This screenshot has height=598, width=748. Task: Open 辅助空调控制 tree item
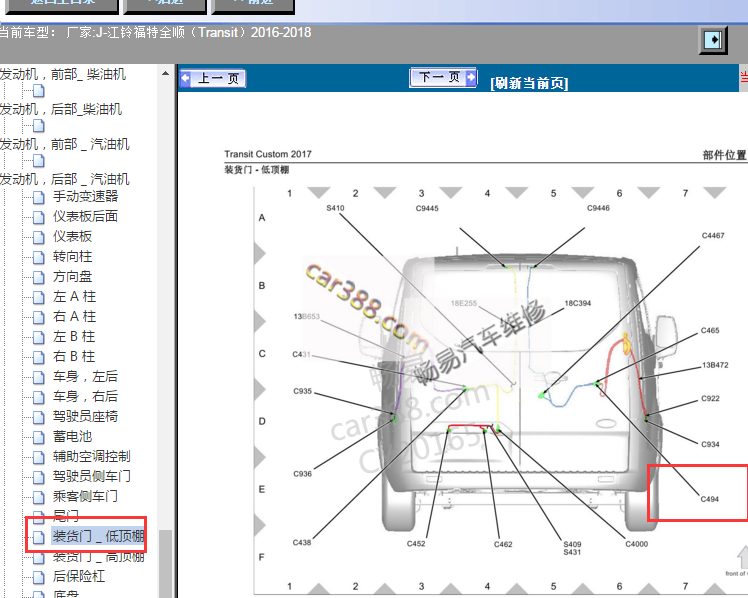point(92,457)
